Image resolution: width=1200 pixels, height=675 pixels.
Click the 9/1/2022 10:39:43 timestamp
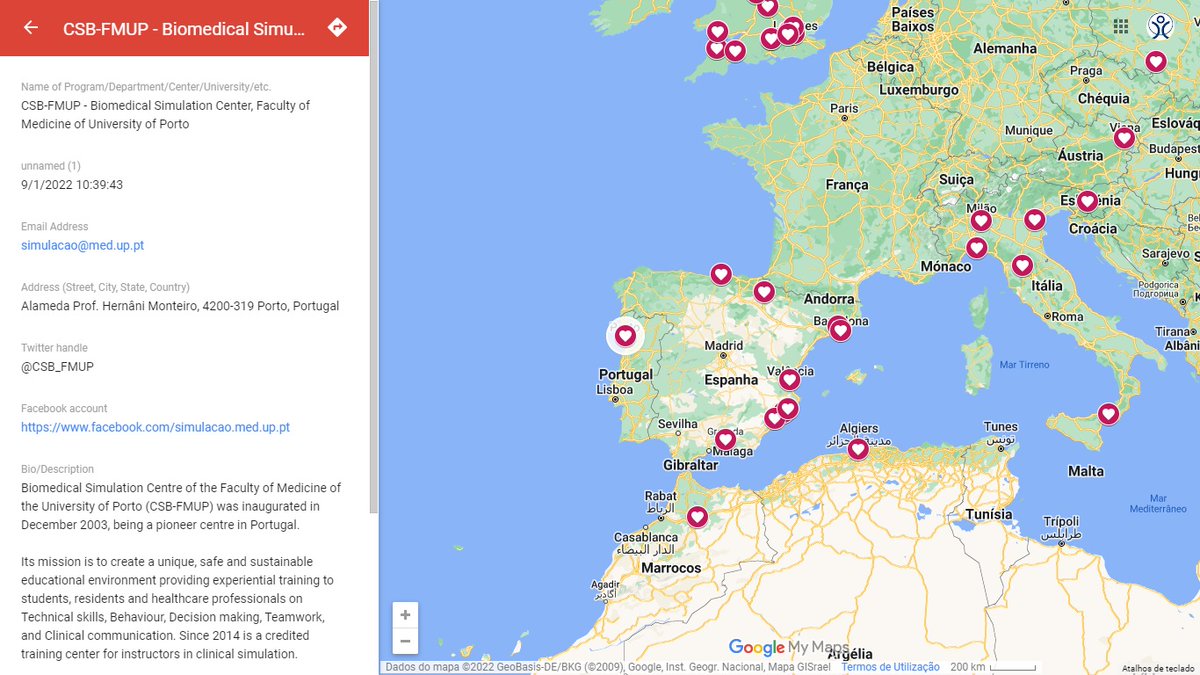click(x=72, y=185)
